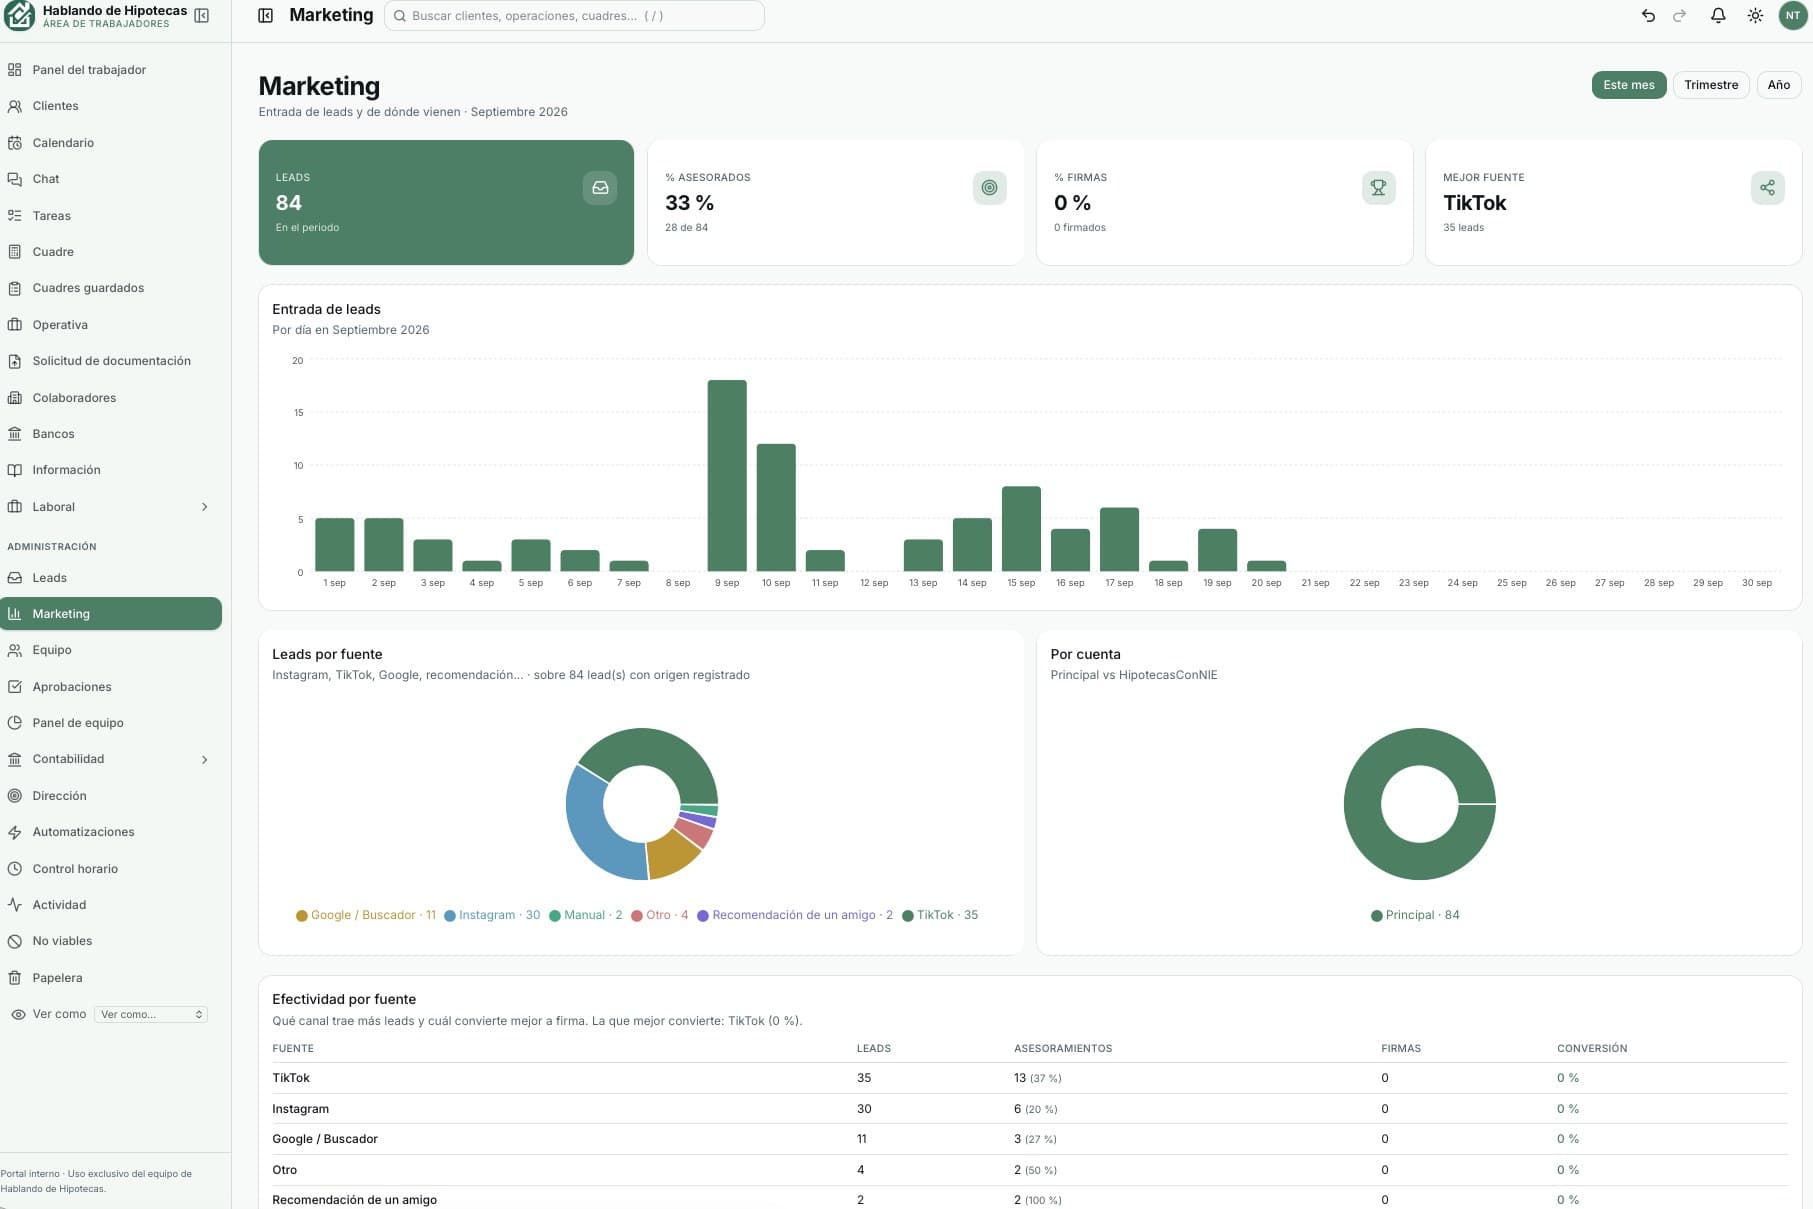
Task: Click Hablando de Hipotecas logo
Action: click(19, 16)
